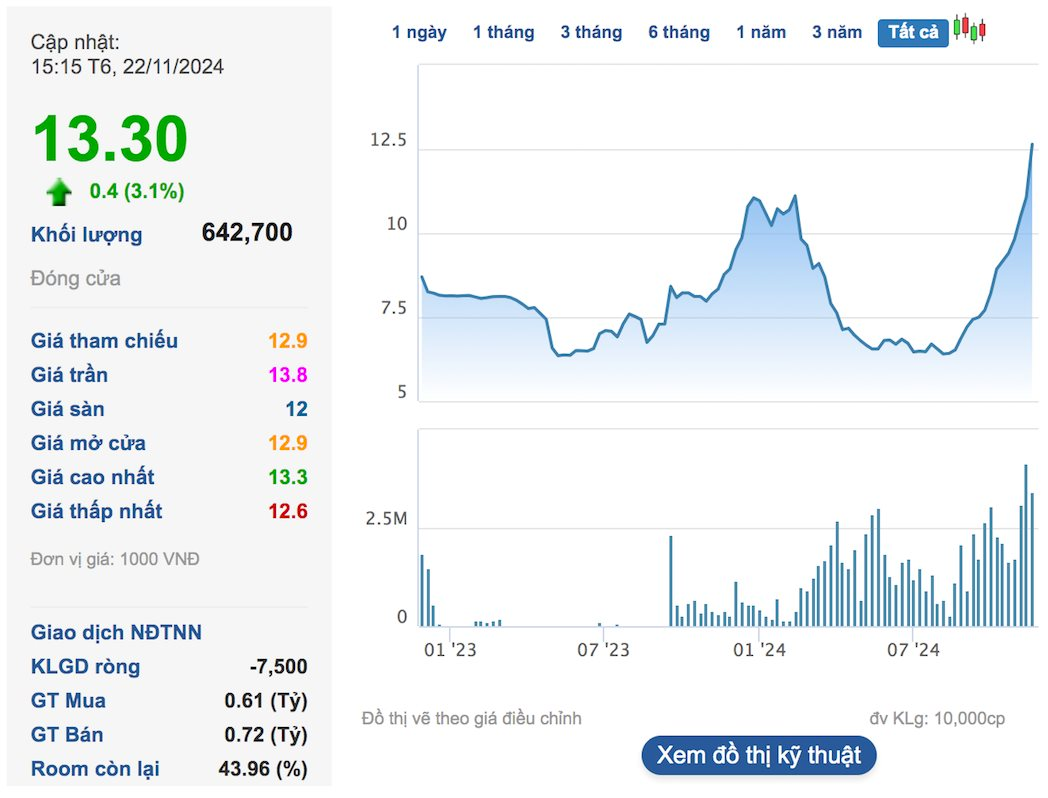
Task: Click the tallest volume bar at chart end
Action: point(1026,545)
